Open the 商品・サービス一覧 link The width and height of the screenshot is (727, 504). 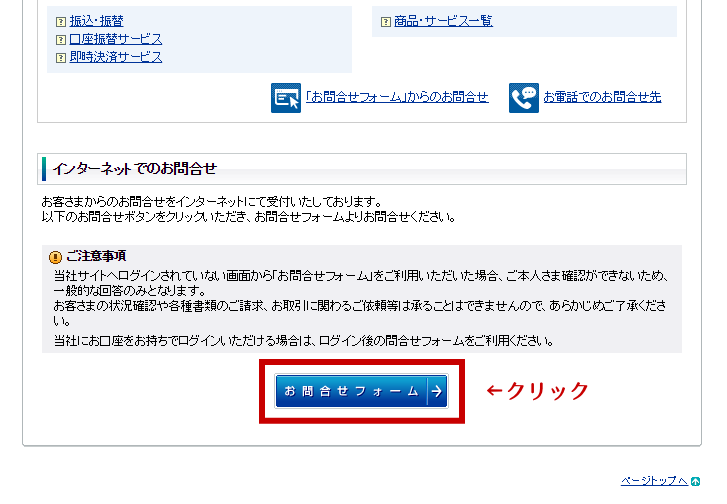click(x=443, y=21)
